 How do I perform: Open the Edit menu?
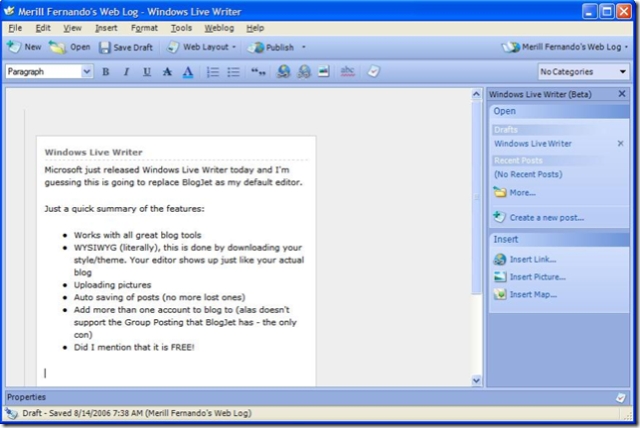coord(43,28)
